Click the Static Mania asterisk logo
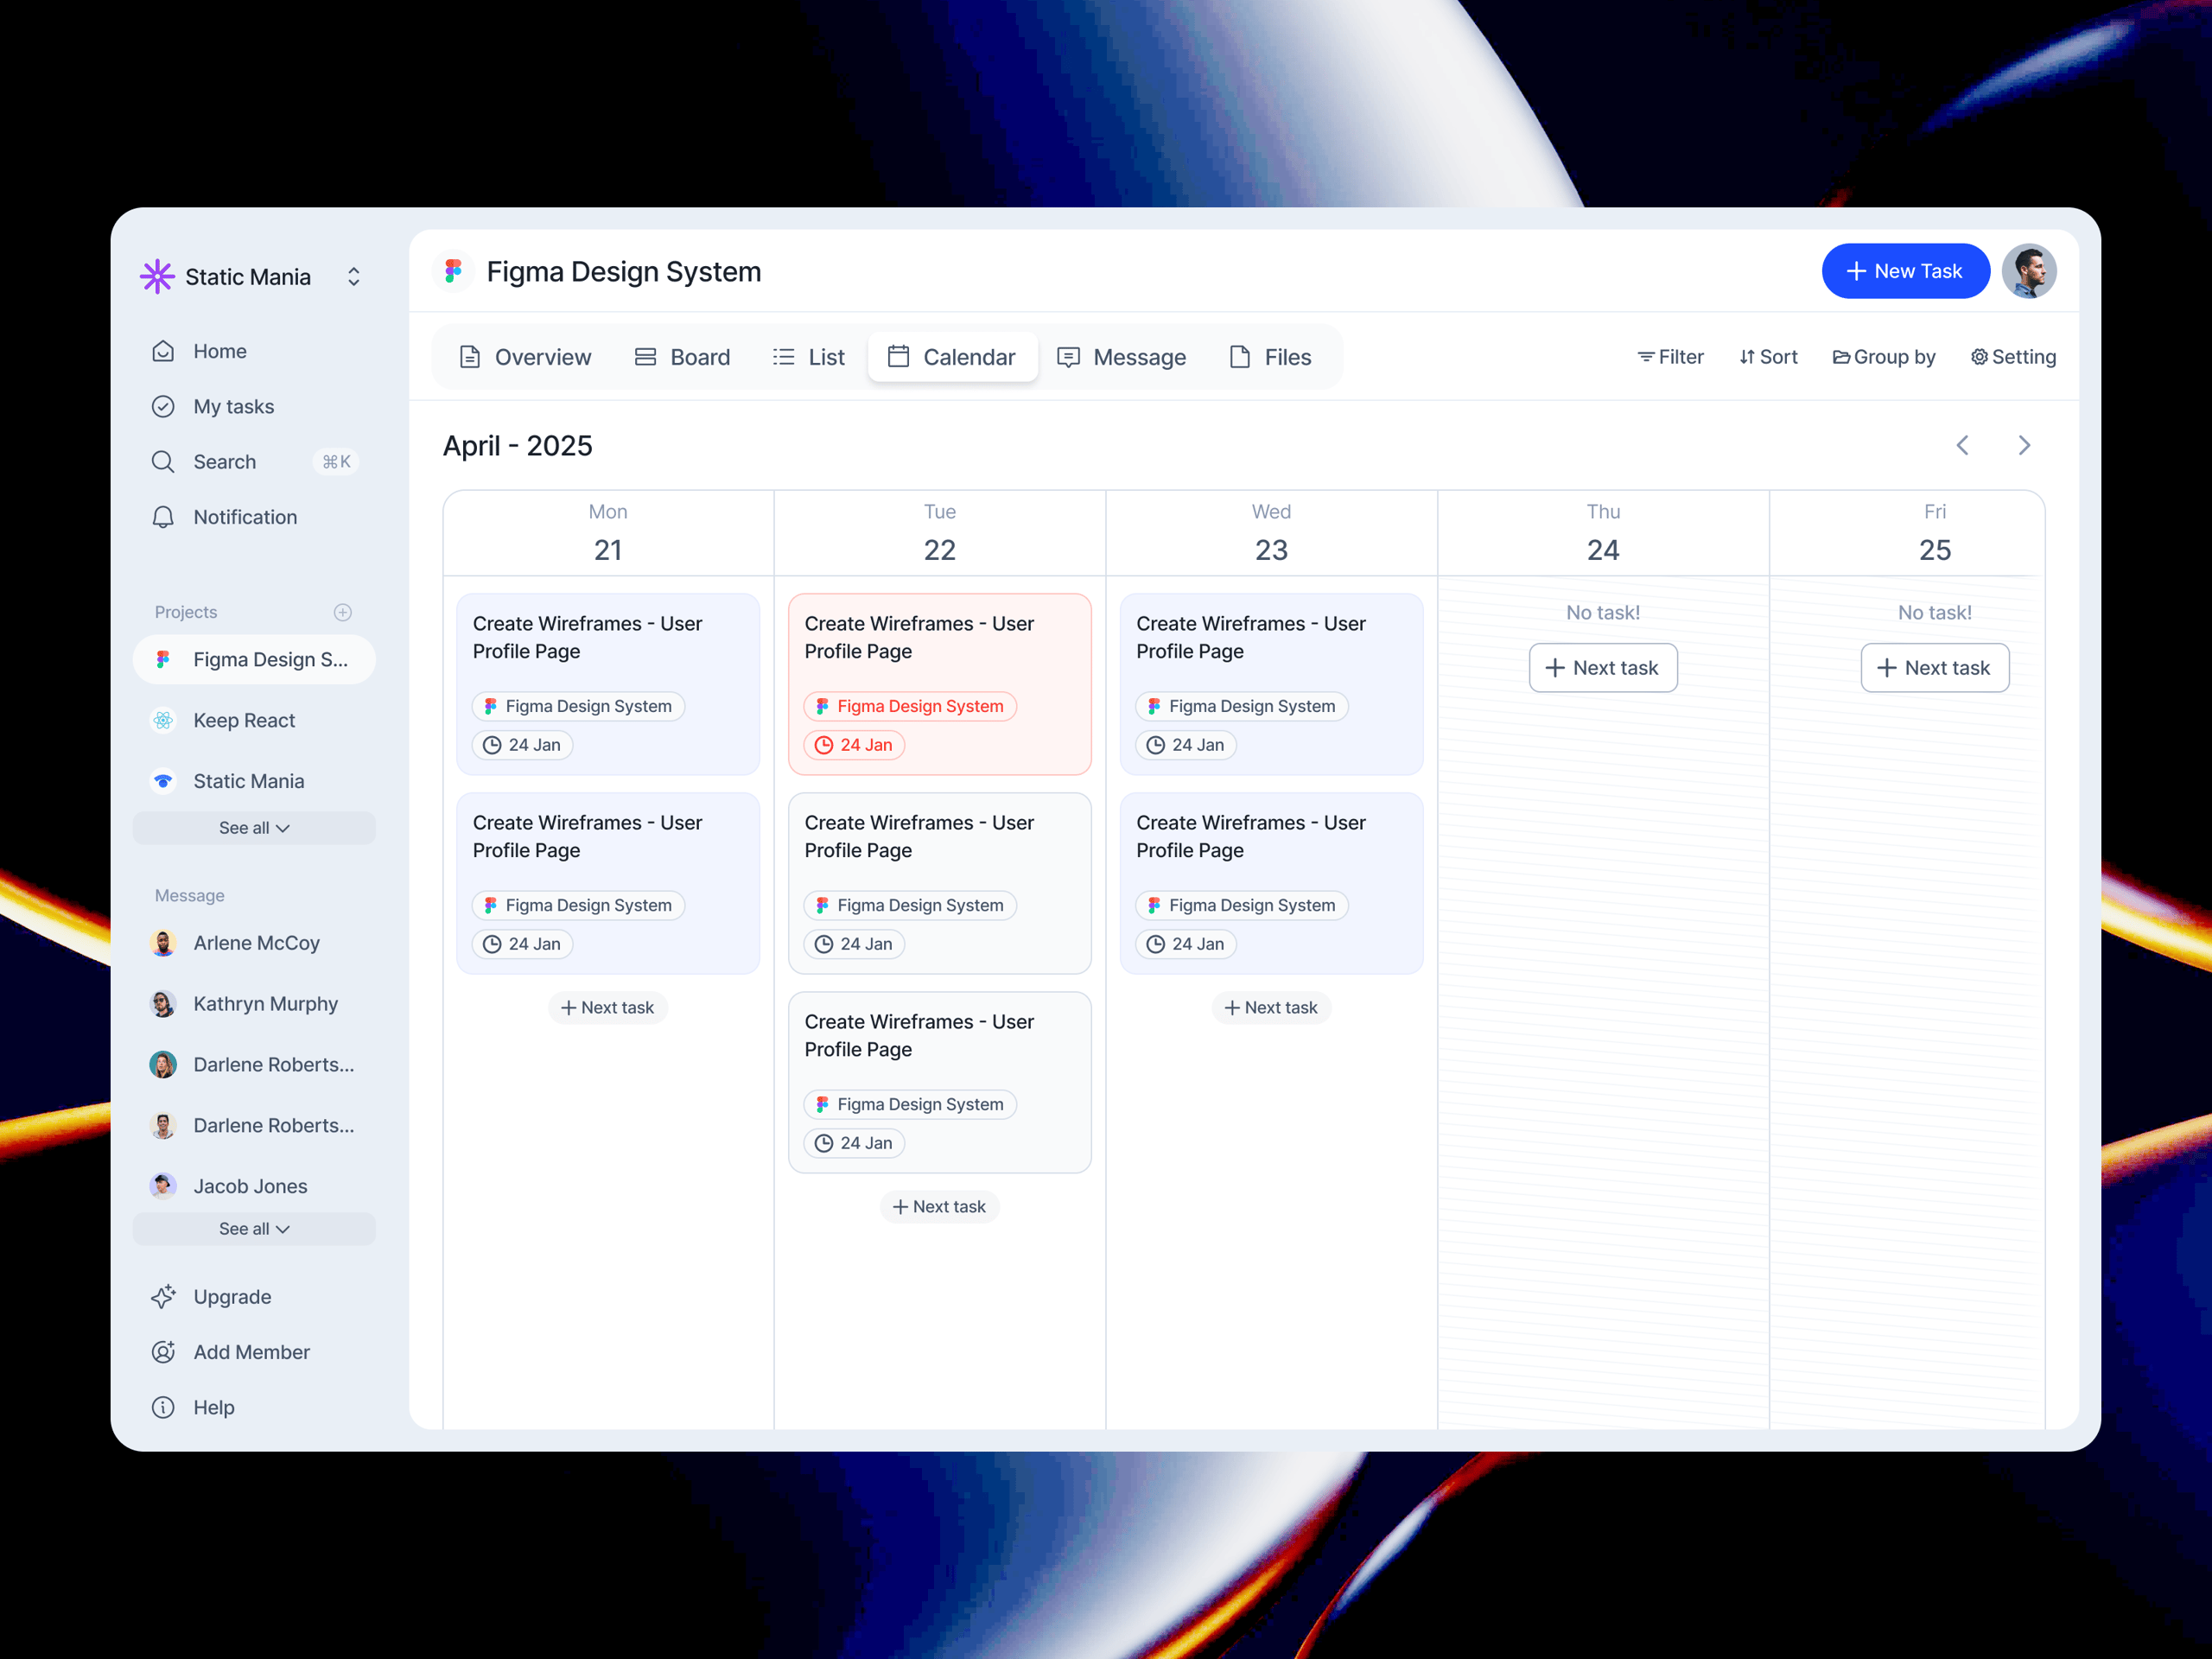This screenshot has width=2212, height=1659. [157, 277]
